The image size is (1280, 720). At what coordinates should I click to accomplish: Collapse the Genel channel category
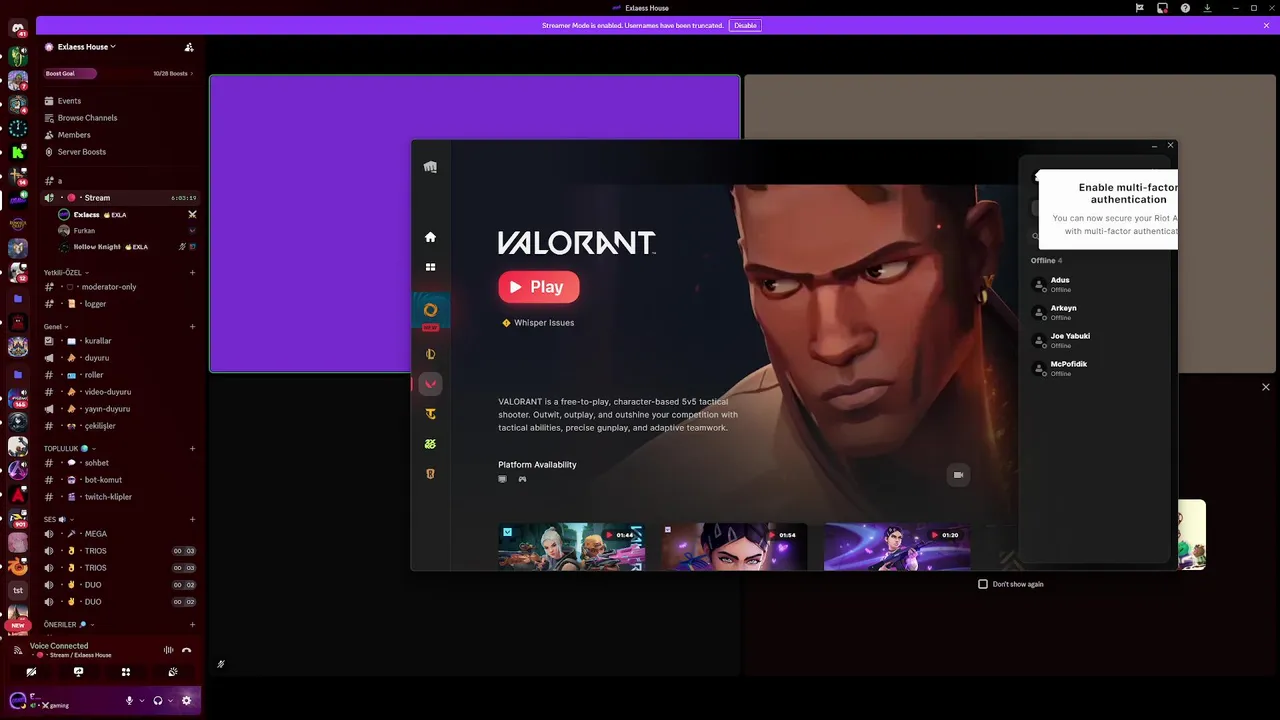pyautogui.click(x=56, y=326)
